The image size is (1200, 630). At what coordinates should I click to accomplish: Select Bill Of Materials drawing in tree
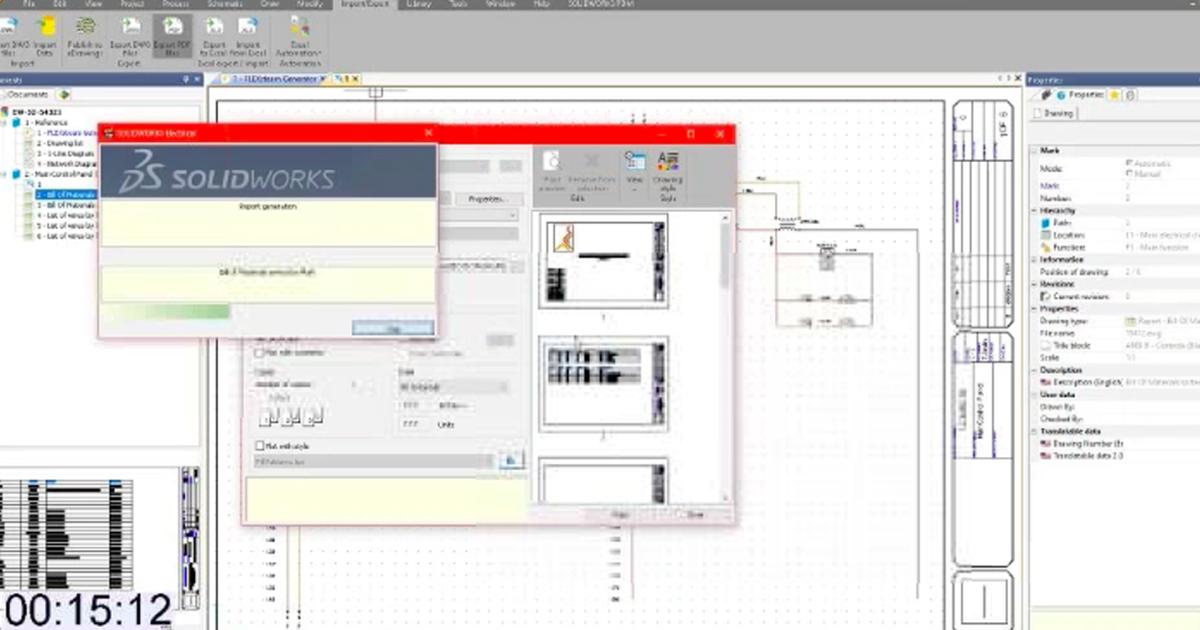[66, 194]
